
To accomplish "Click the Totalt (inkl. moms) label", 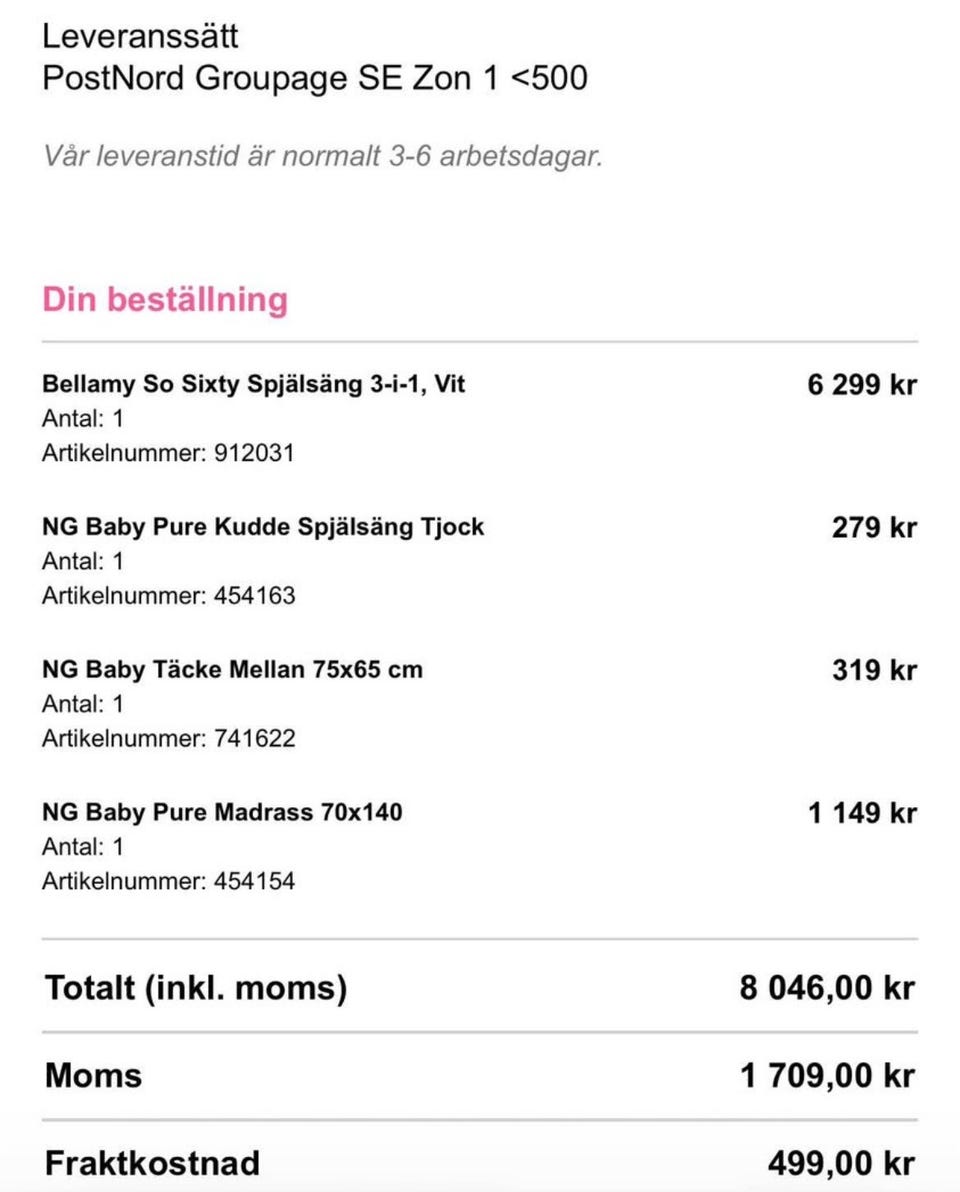I will pyautogui.click(x=196, y=988).
